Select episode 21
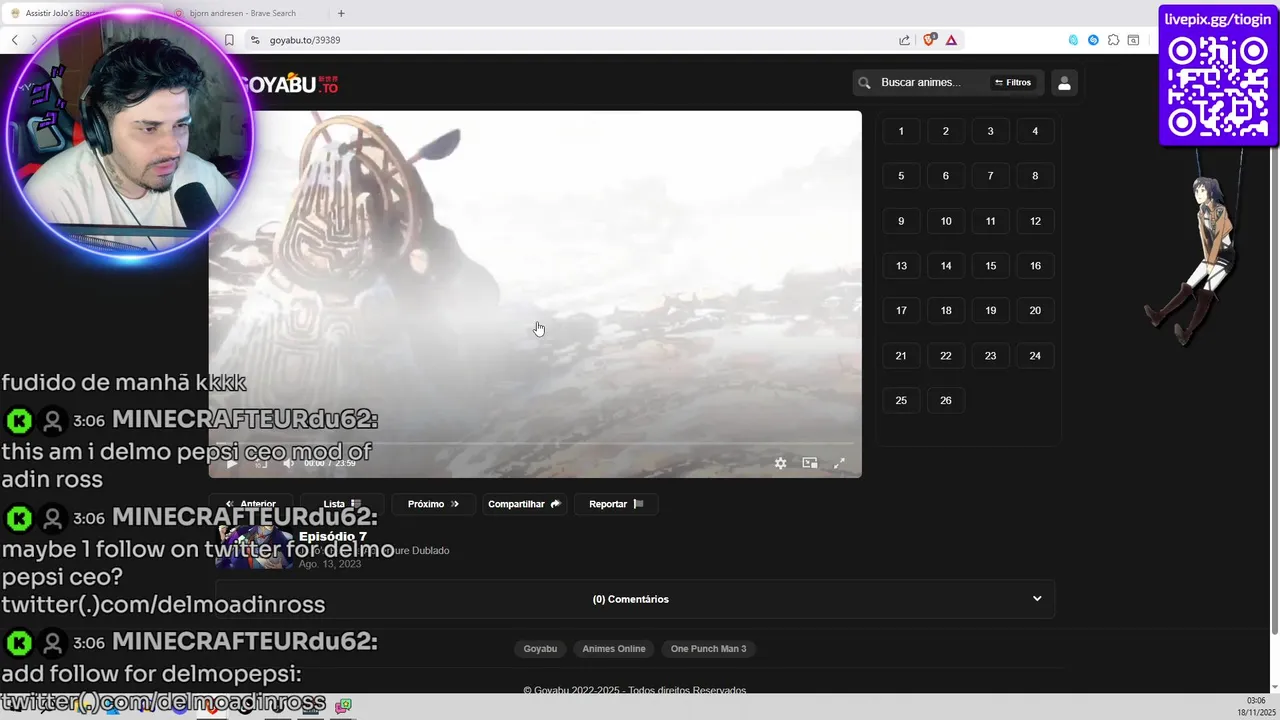The width and height of the screenshot is (1280, 720). [x=901, y=356]
